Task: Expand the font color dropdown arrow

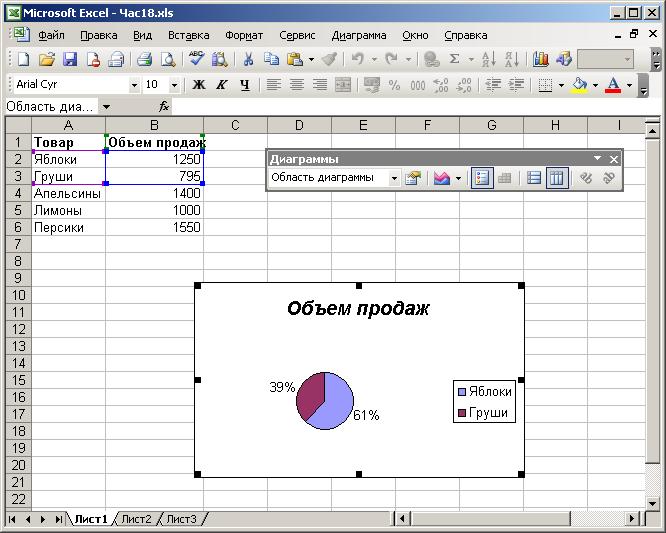Action: 629,85
